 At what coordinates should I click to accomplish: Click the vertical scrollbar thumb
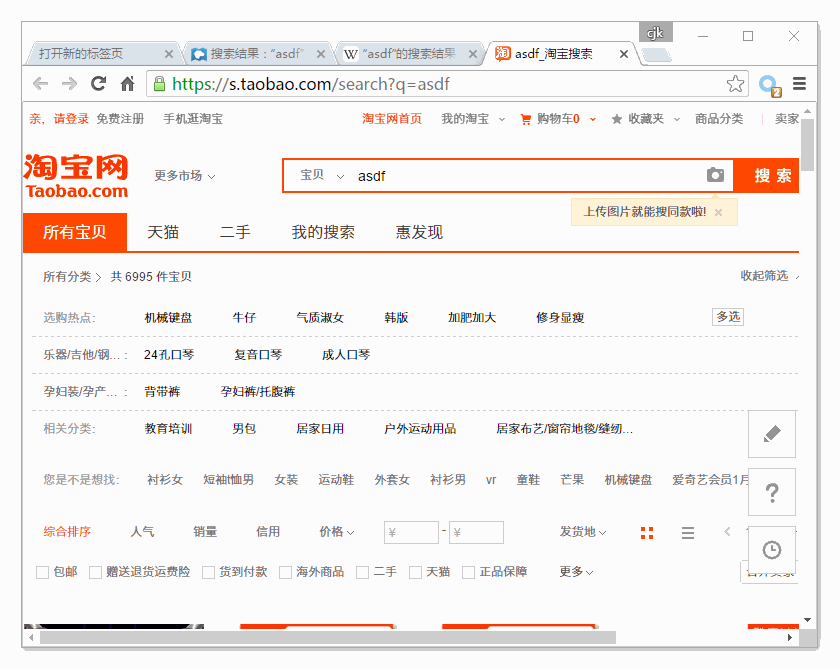point(807,144)
